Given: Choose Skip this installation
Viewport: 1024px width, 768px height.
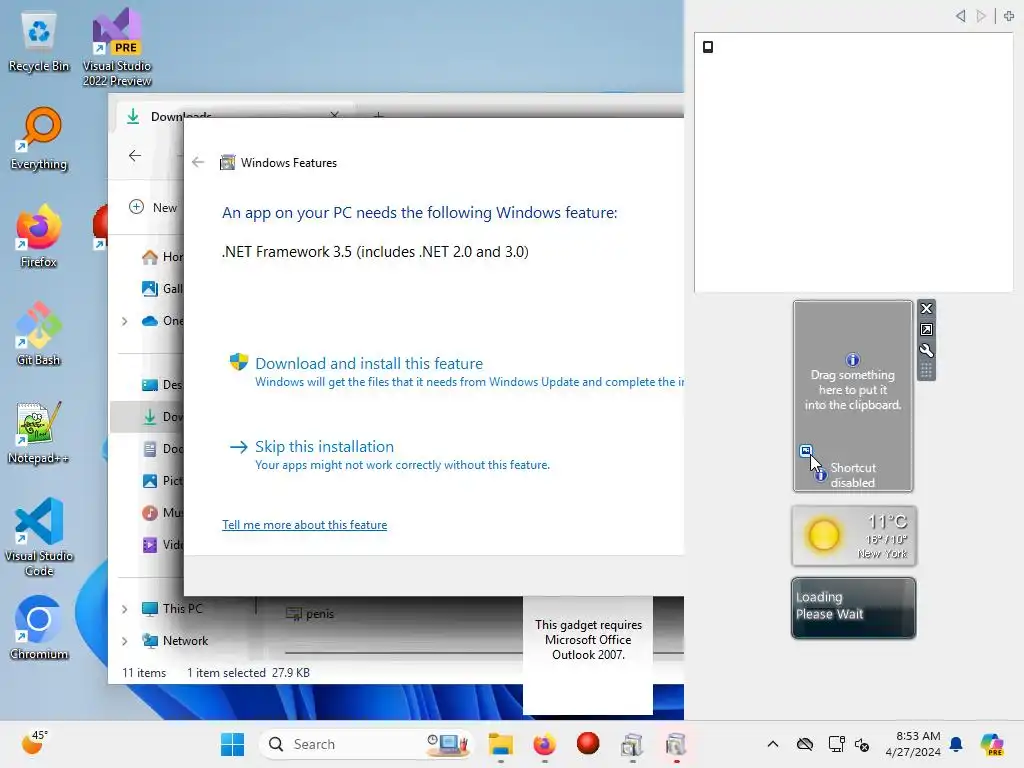Looking at the screenshot, I should pos(324,446).
